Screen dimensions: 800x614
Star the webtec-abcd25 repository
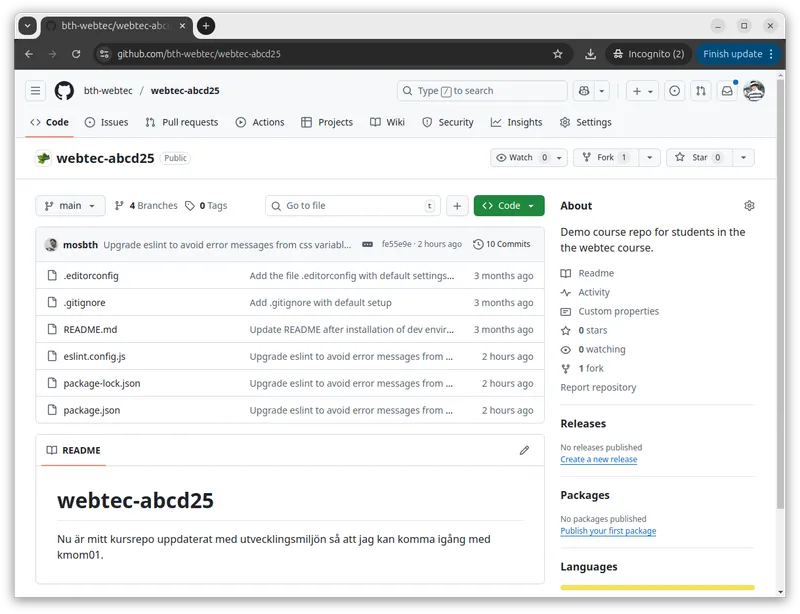(692, 158)
